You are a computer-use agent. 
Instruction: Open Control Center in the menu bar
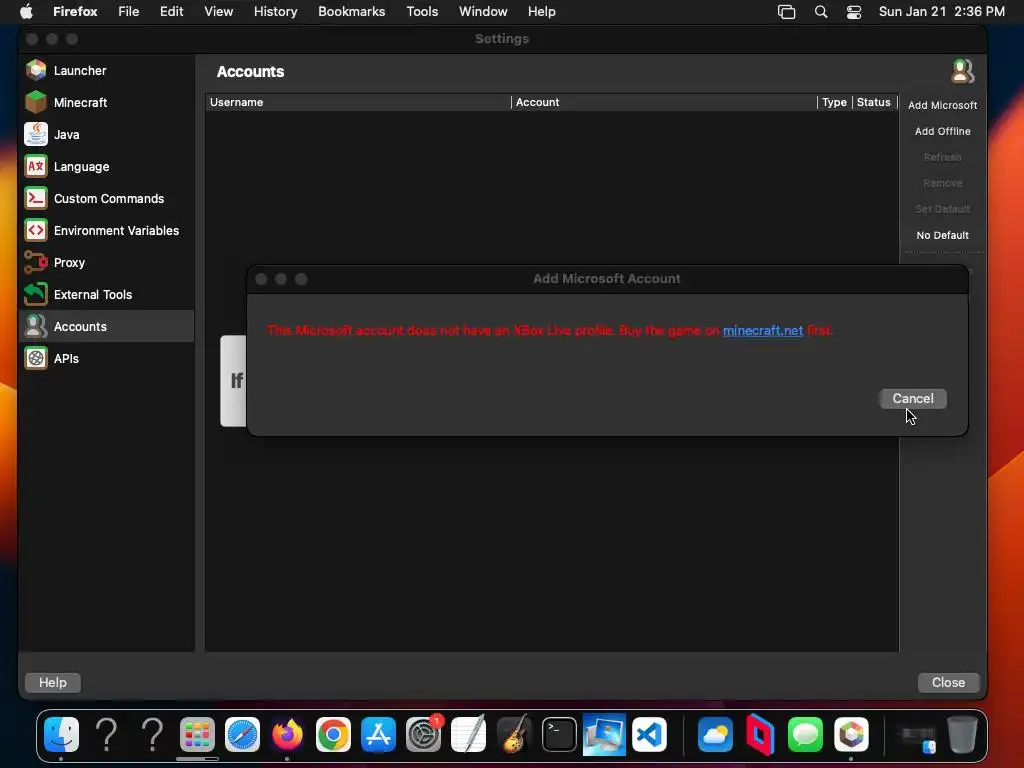coord(854,12)
